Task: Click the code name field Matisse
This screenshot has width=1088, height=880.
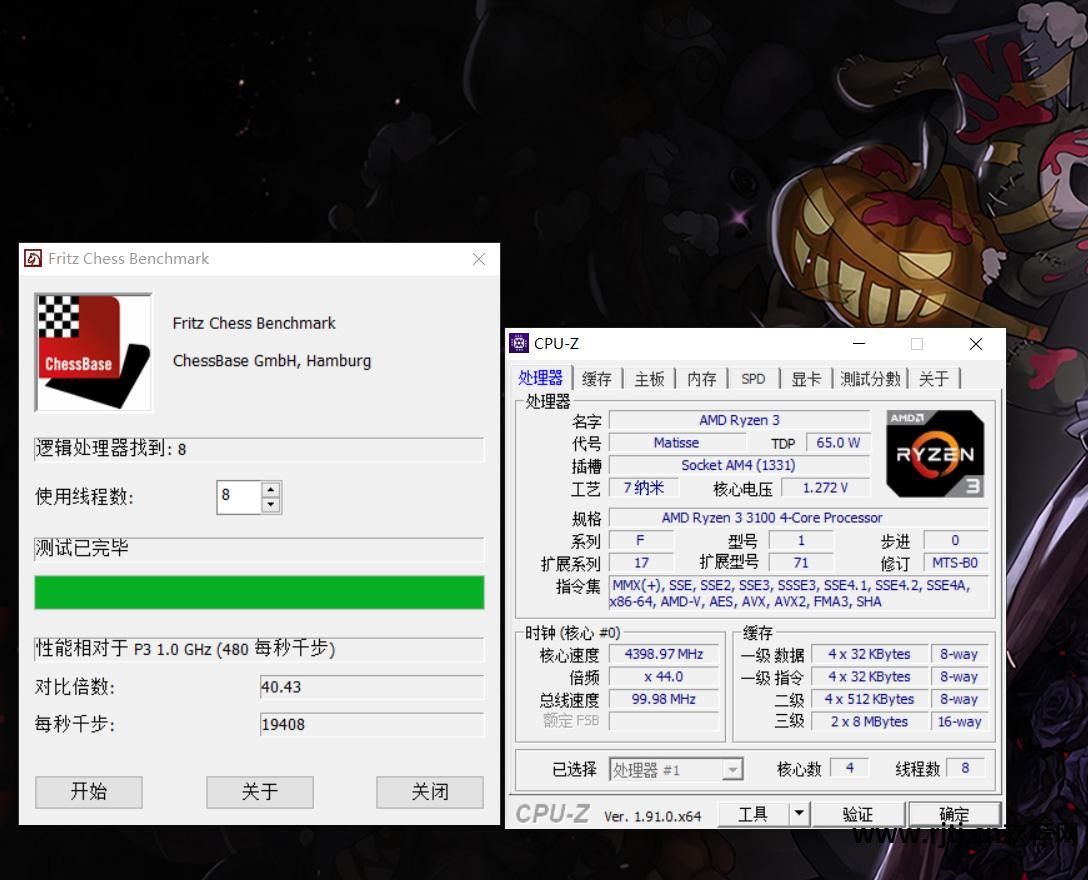Action: (677, 443)
